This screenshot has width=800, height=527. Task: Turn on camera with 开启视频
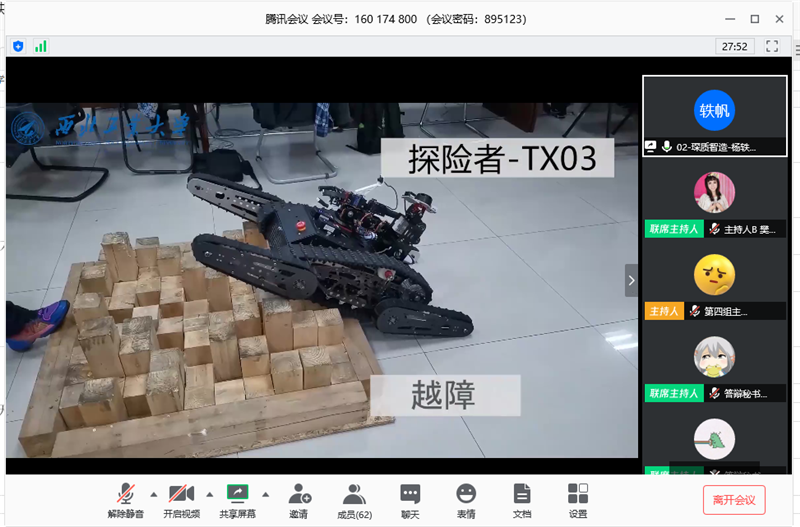[x=182, y=500]
